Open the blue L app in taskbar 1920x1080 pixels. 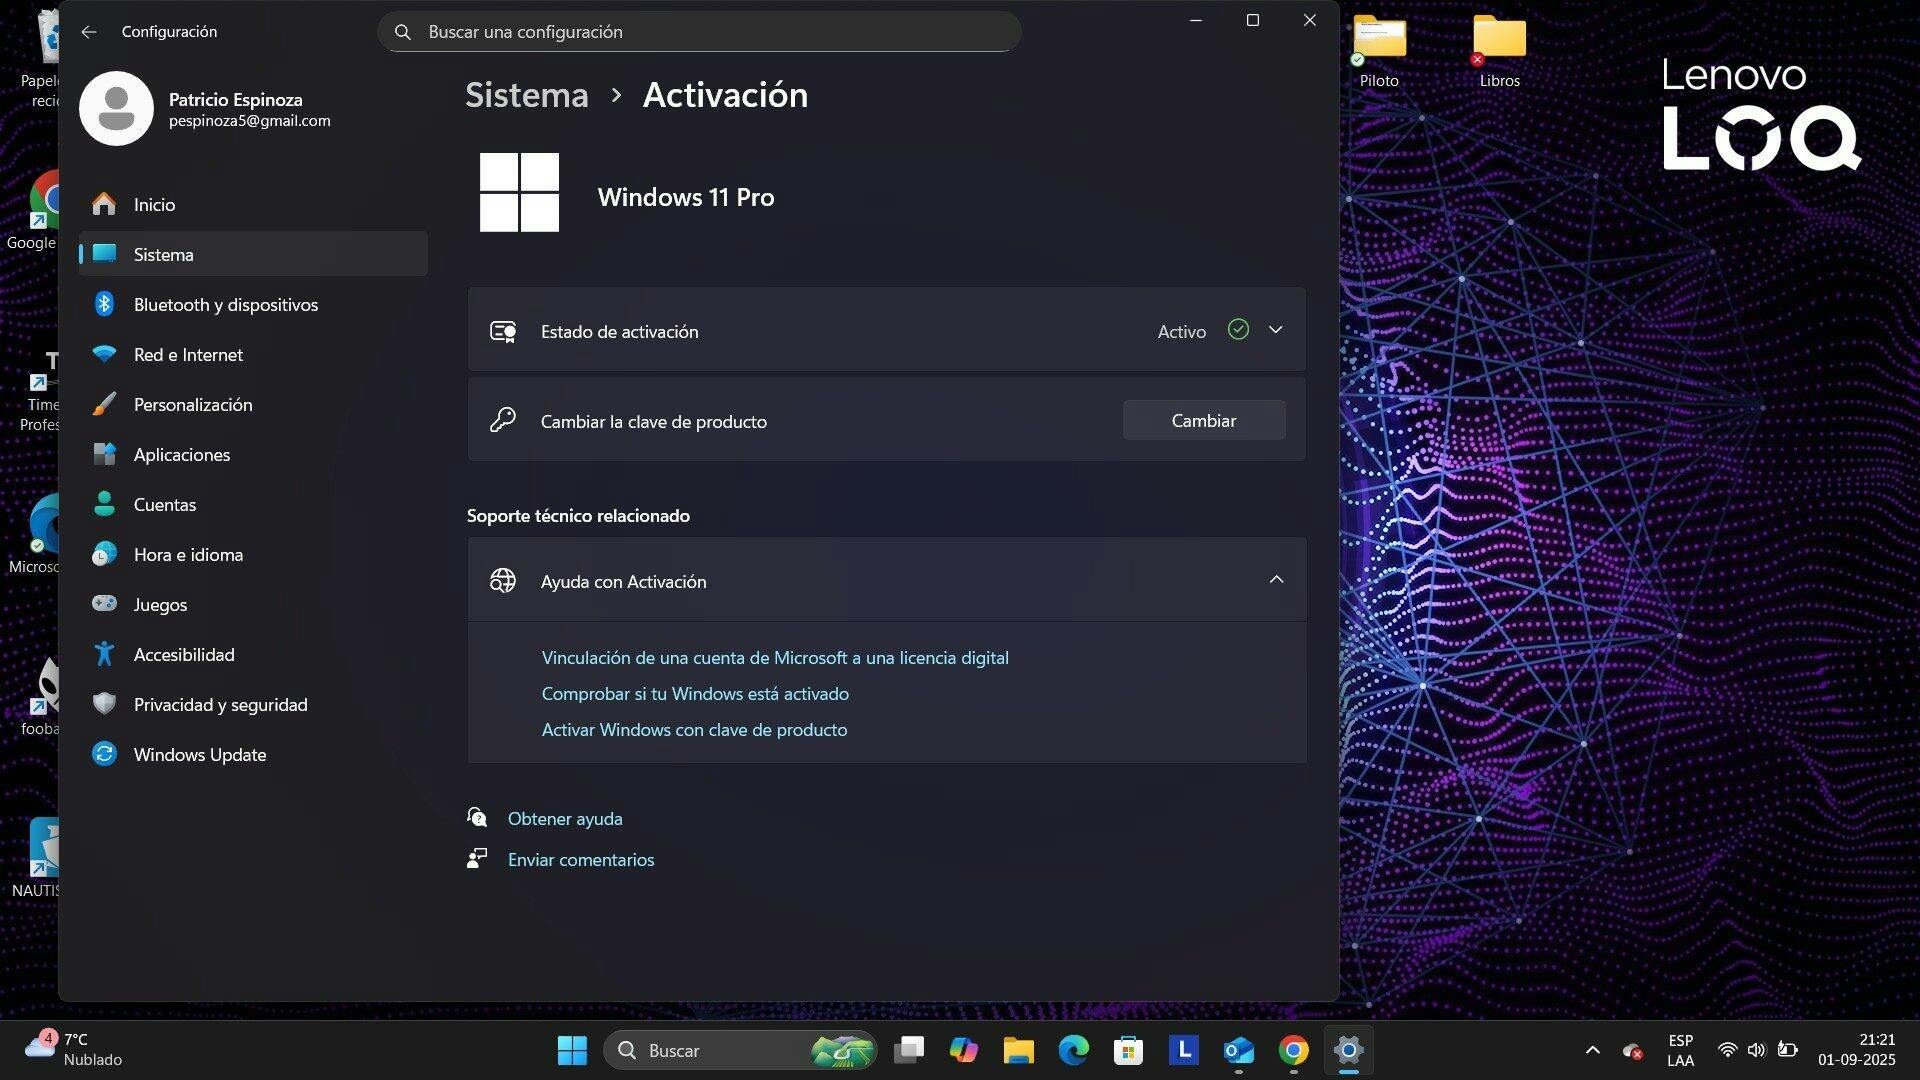1184,1050
